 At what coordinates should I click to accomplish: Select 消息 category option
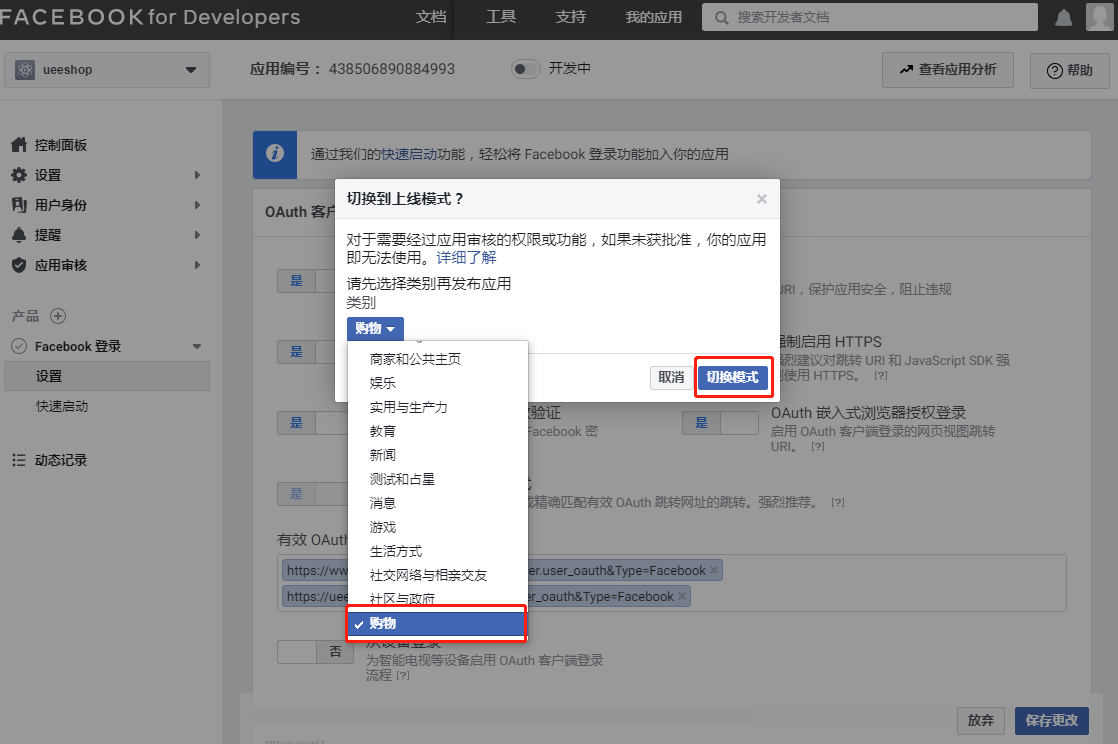click(x=438, y=503)
